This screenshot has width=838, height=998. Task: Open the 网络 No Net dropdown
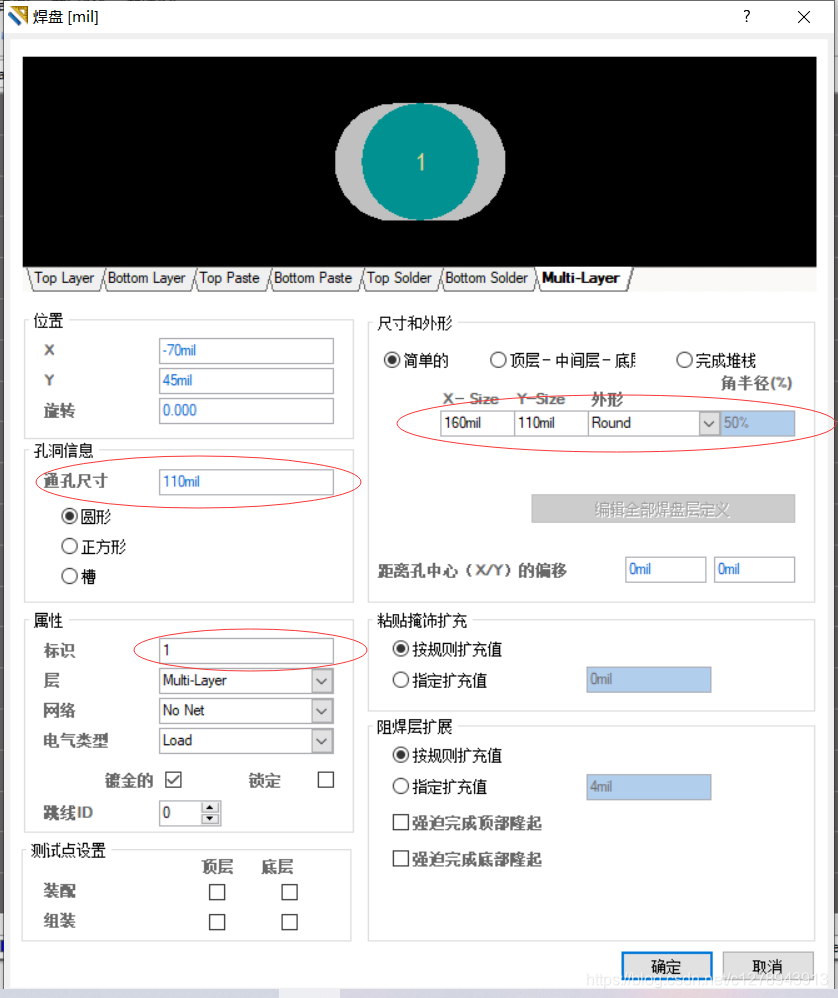coord(322,711)
